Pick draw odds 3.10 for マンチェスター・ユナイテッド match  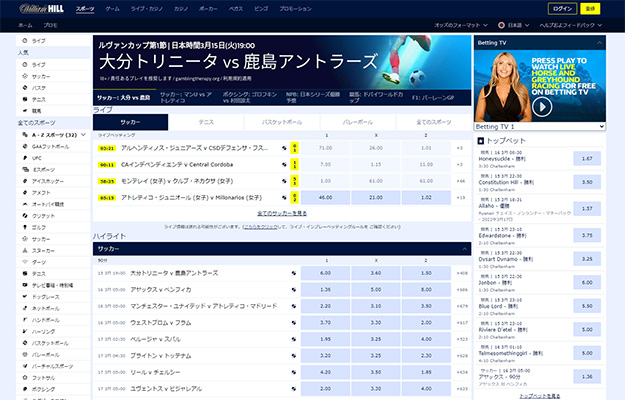tap(375, 306)
